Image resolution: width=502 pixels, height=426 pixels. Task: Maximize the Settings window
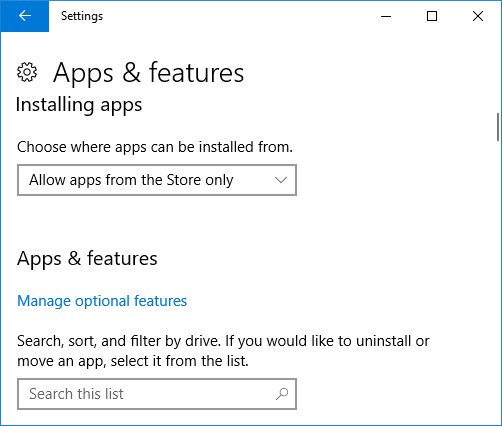coord(432,16)
